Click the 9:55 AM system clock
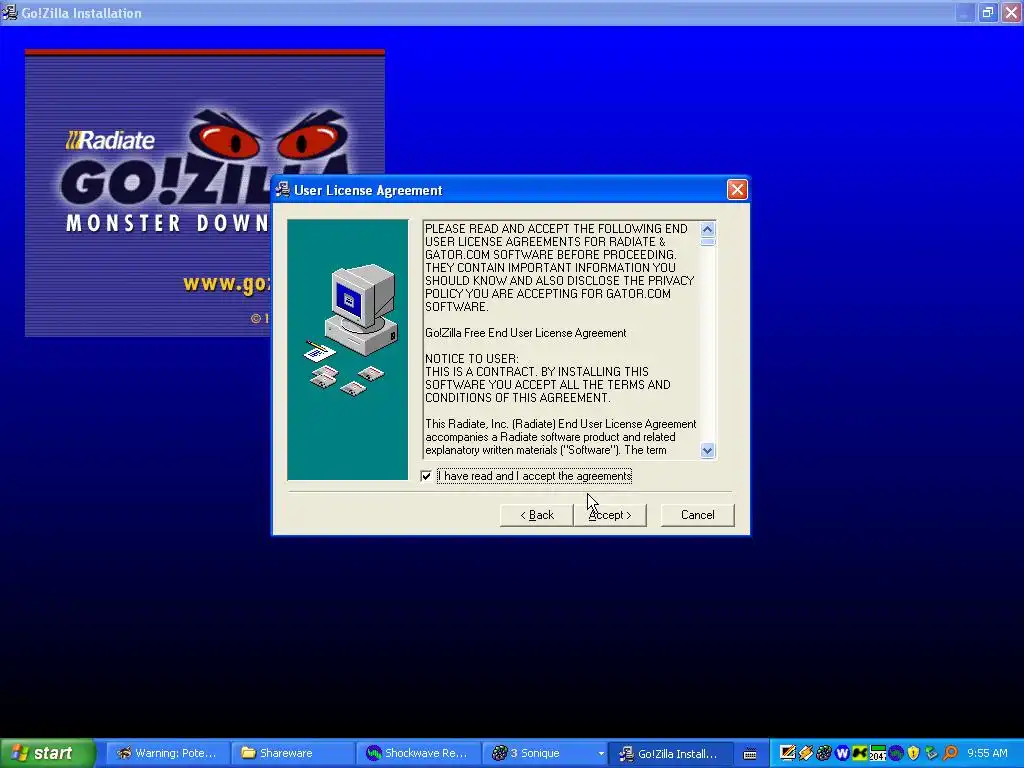The image size is (1024, 768). [x=987, y=753]
